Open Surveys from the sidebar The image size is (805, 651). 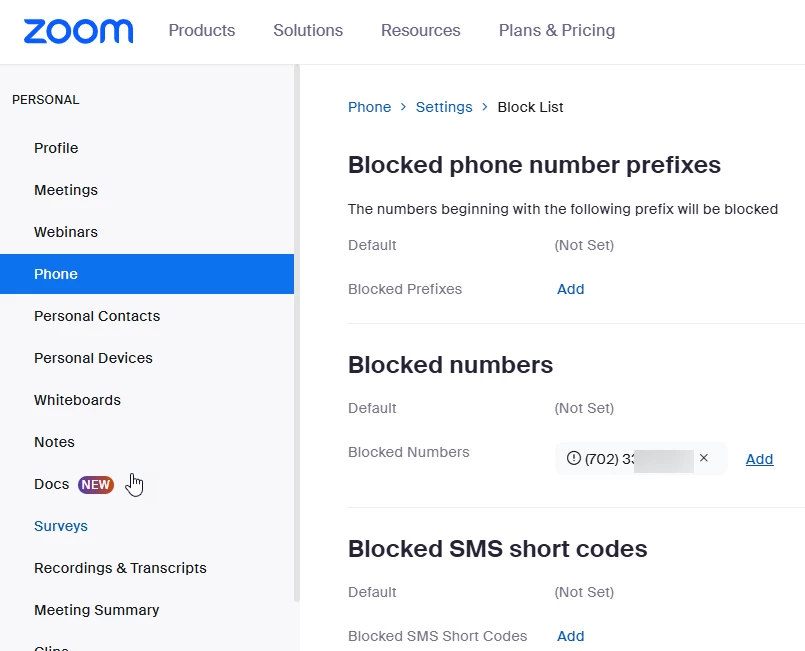pyautogui.click(x=61, y=526)
